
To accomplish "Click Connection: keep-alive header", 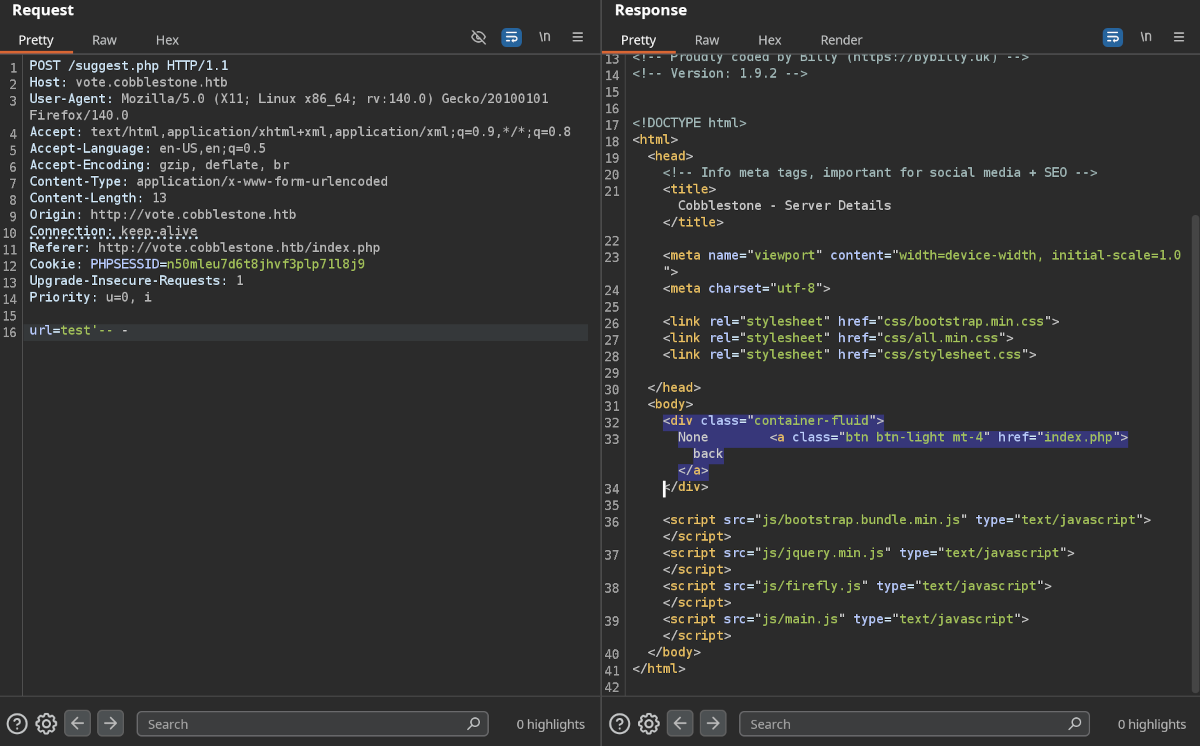I will tap(113, 231).
